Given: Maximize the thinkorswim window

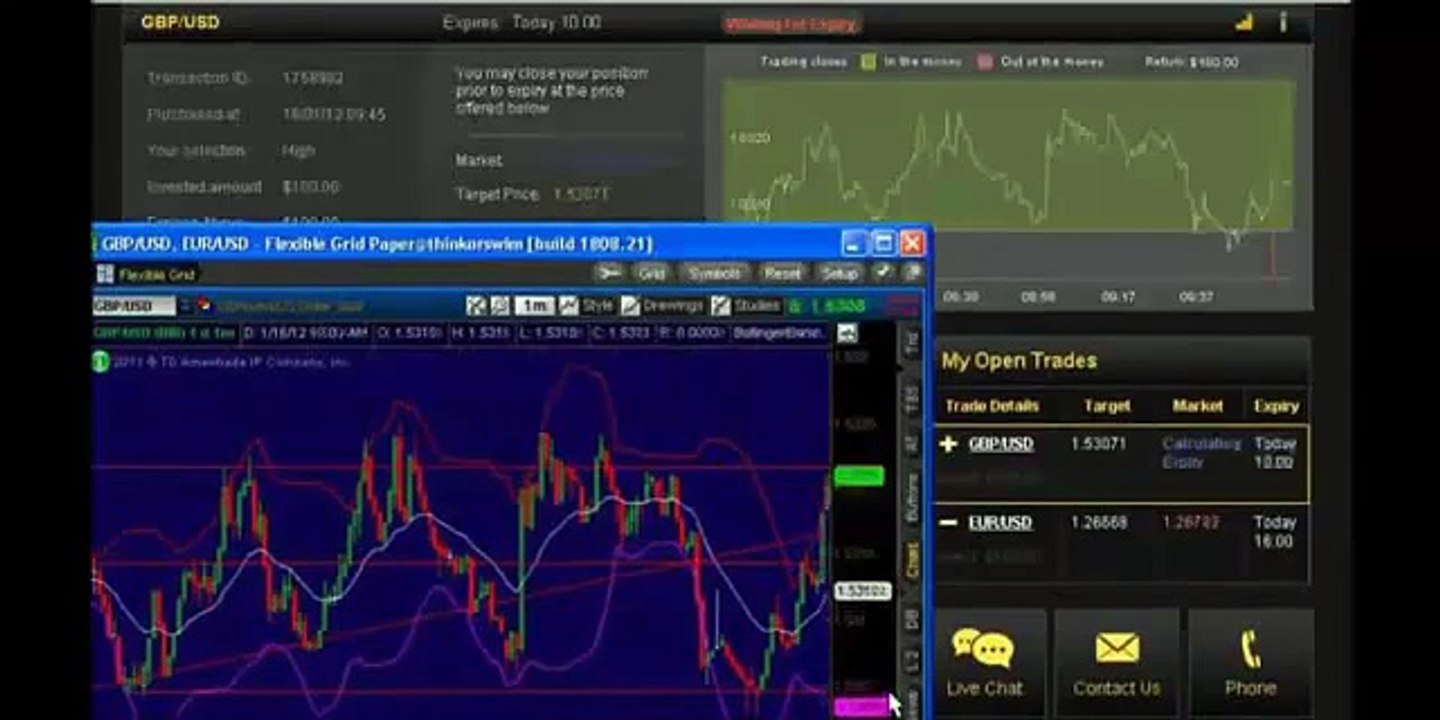Looking at the screenshot, I should click(883, 243).
